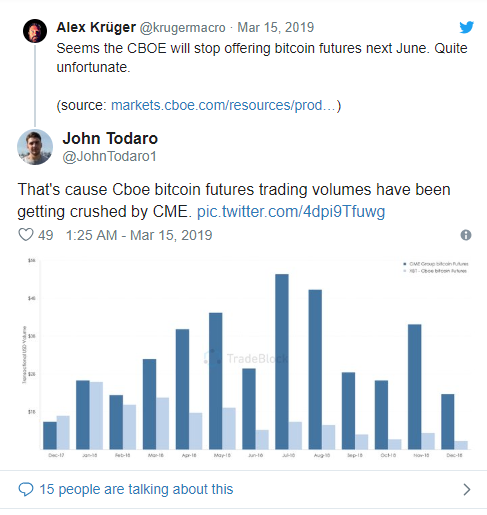Open the 1:25 AM - Mar 15, 2019 timestamp

139,235
